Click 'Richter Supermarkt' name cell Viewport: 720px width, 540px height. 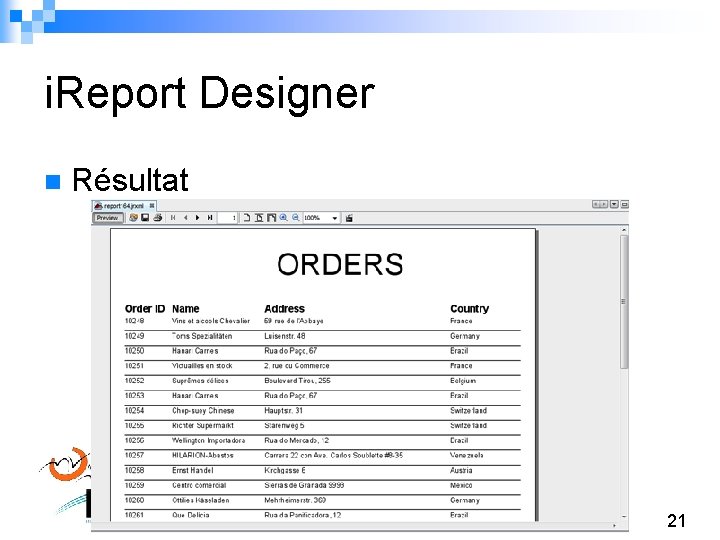pyautogui.click(x=202, y=426)
